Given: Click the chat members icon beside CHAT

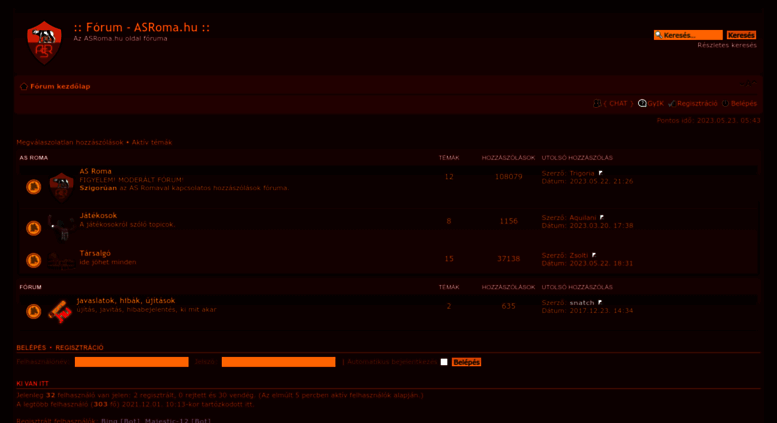Looking at the screenshot, I should (x=597, y=104).
